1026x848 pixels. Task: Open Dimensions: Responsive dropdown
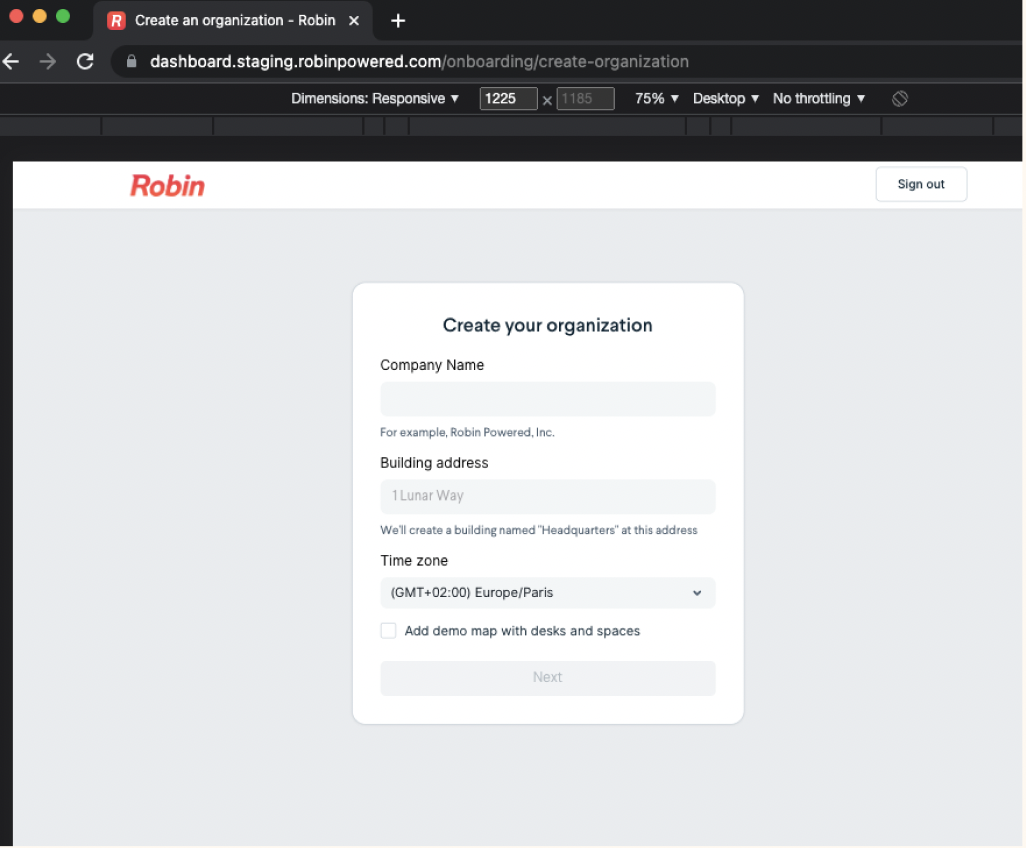point(374,99)
